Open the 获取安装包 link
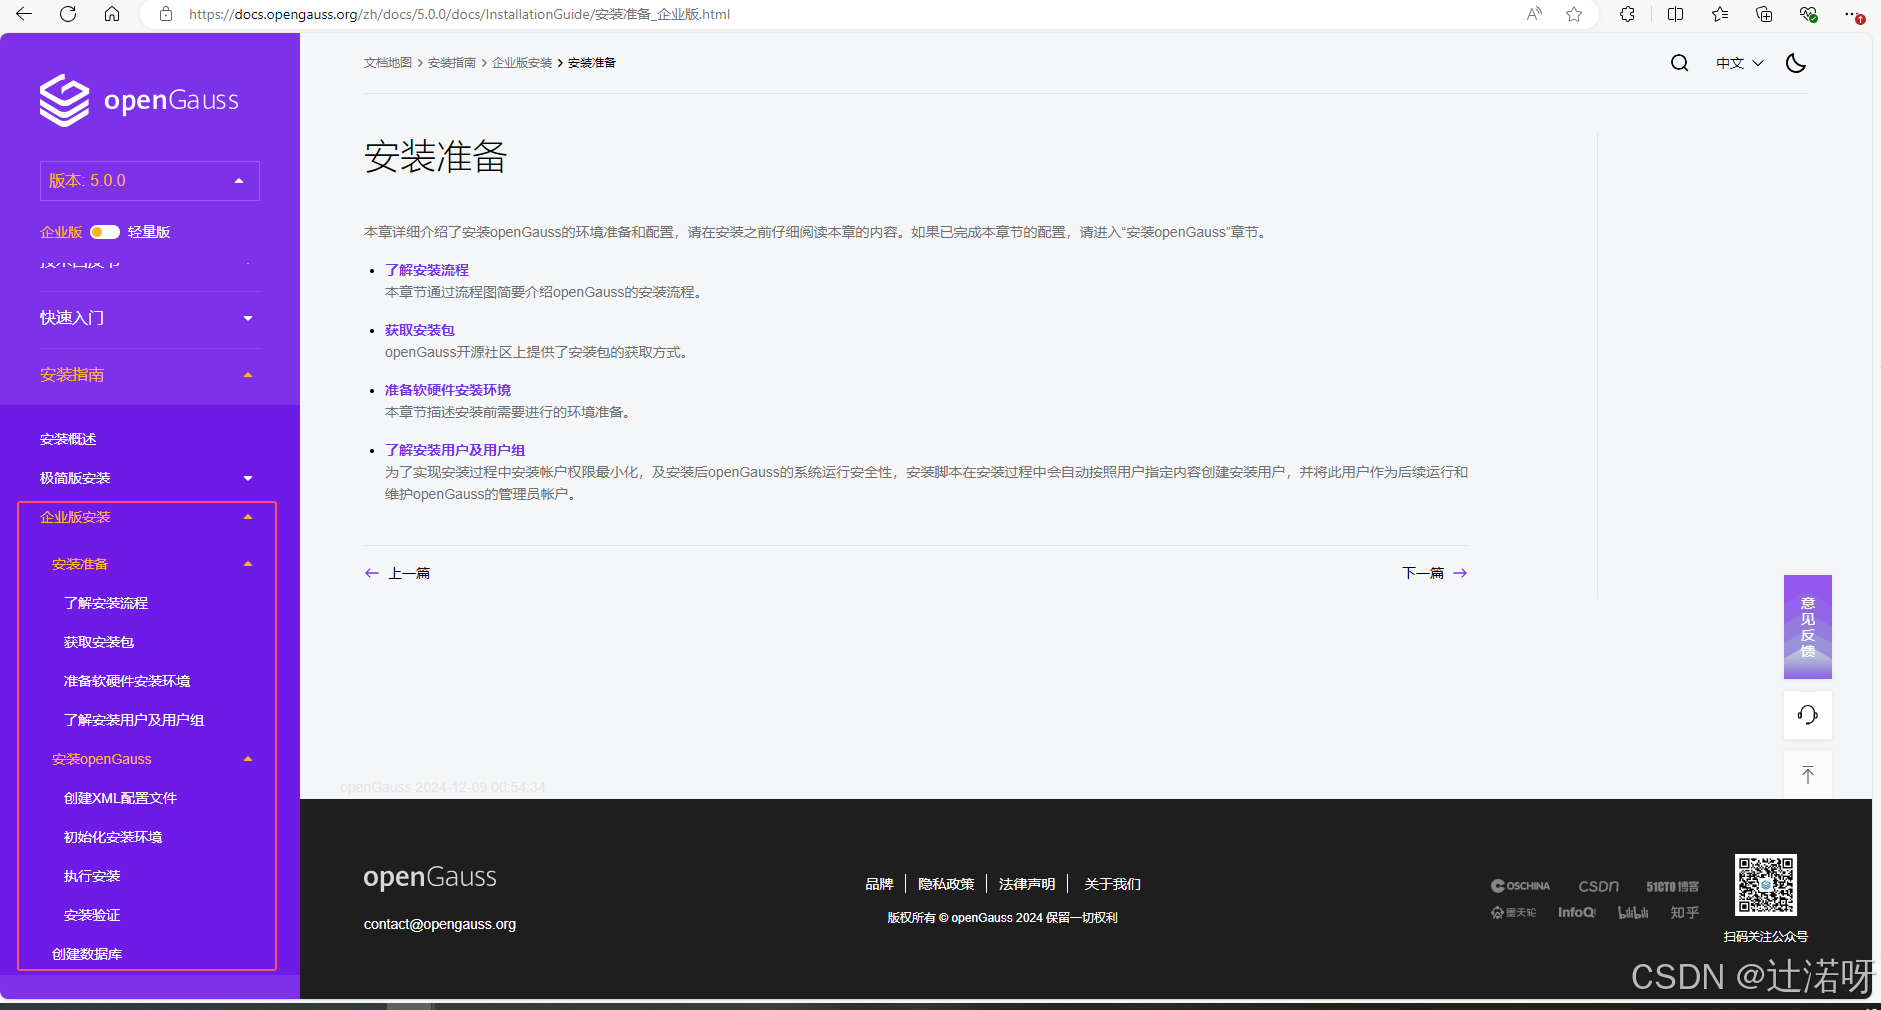The image size is (1881, 1010). [418, 329]
